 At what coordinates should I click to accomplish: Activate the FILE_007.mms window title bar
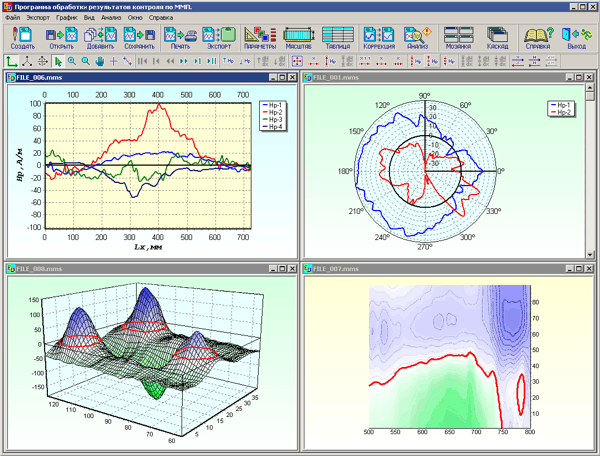coord(400,269)
